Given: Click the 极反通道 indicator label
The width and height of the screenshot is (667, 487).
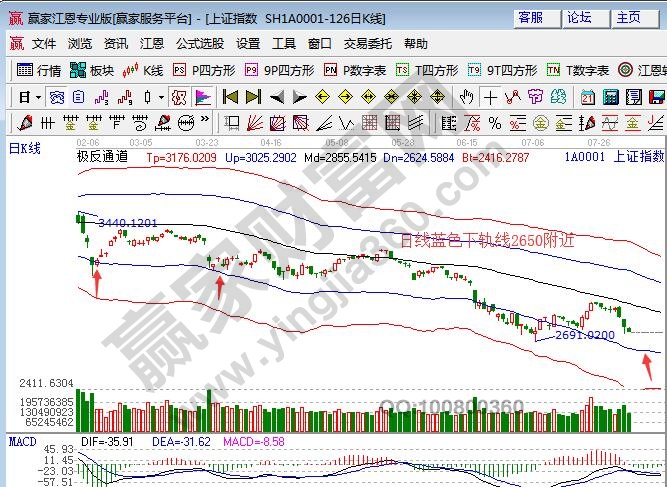Looking at the screenshot, I should (102, 157).
